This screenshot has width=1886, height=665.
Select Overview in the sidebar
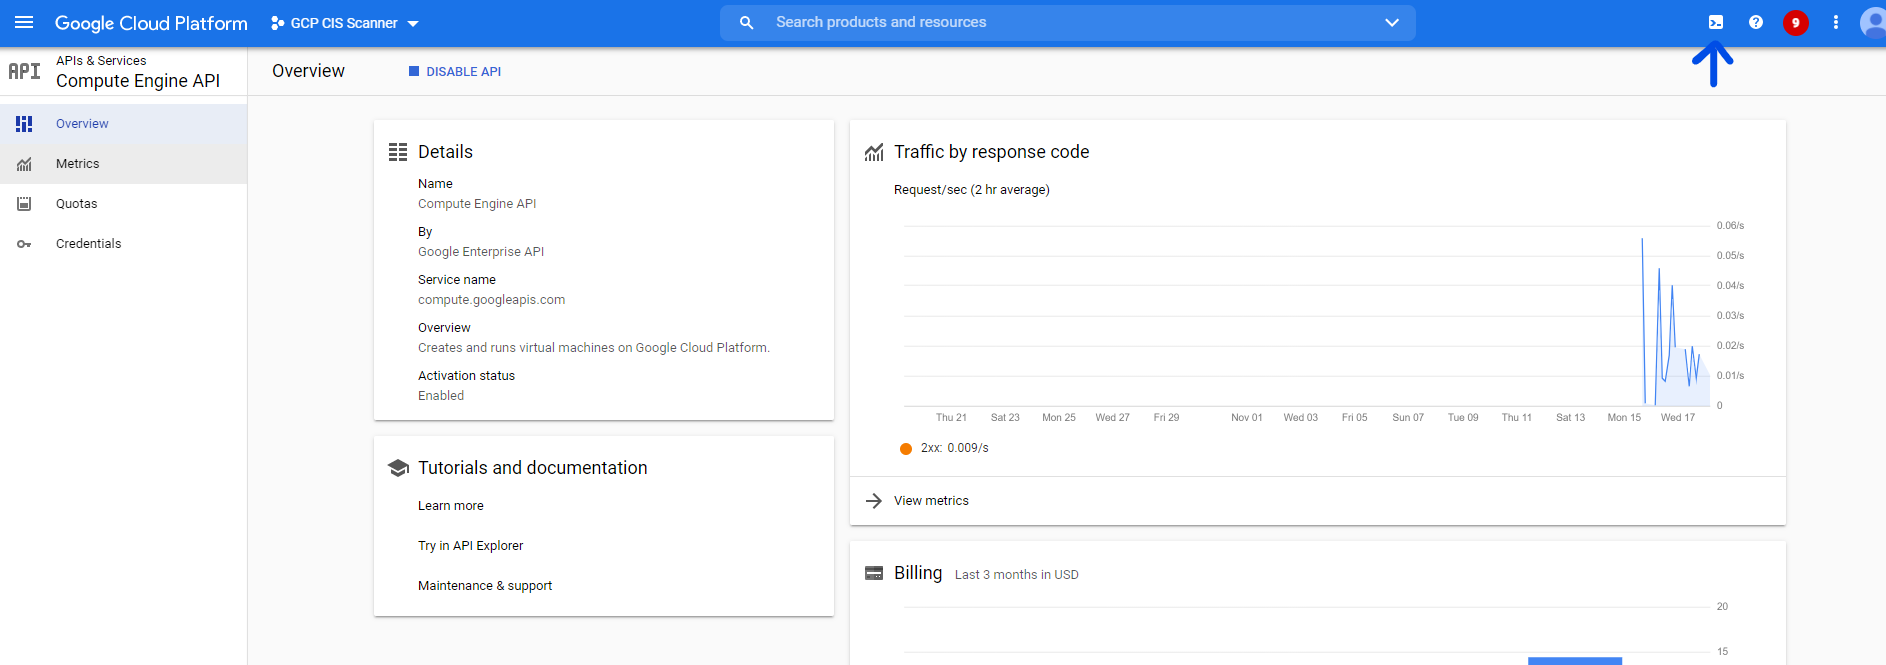[82, 124]
